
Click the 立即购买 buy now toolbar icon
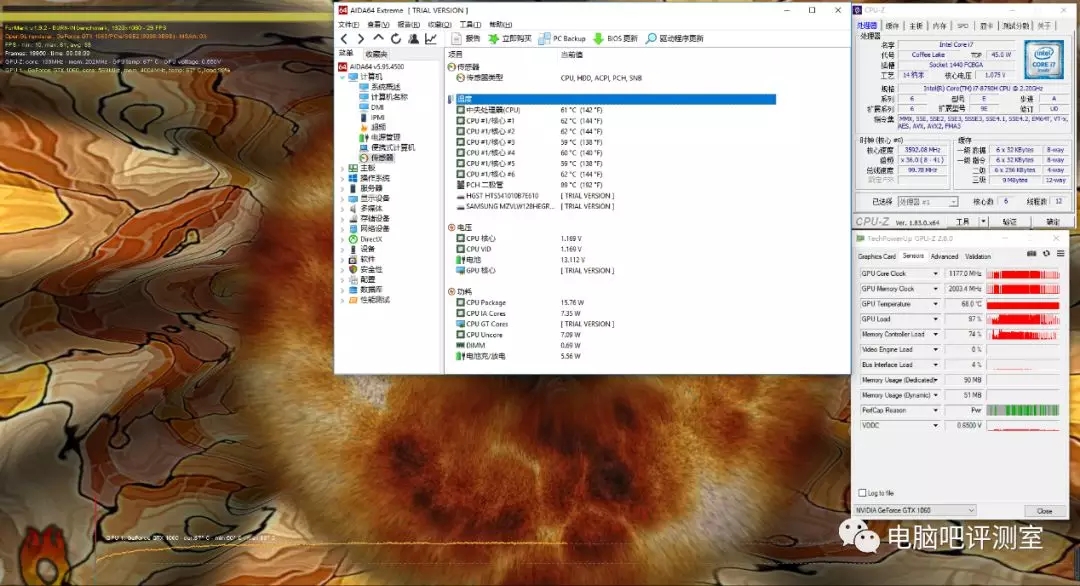coord(510,39)
